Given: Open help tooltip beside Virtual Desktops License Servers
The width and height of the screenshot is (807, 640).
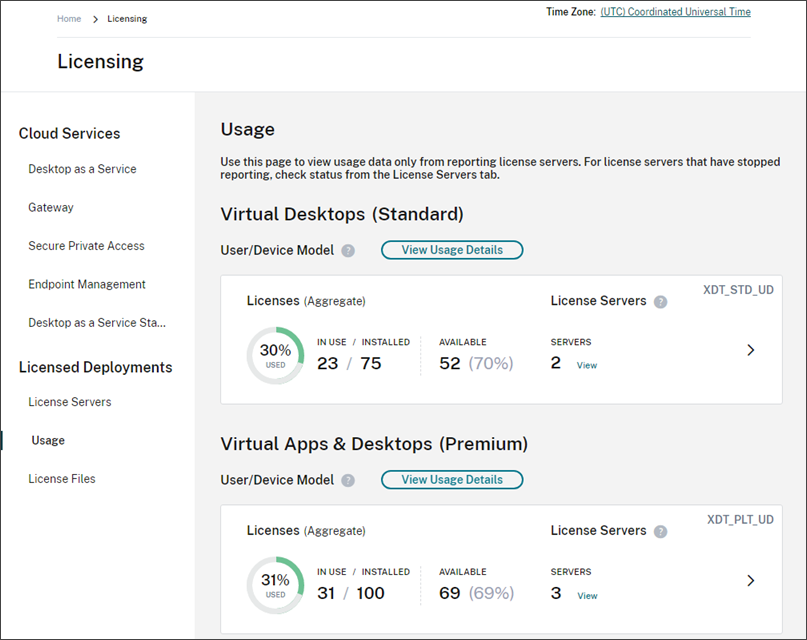Looking at the screenshot, I should 660,302.
